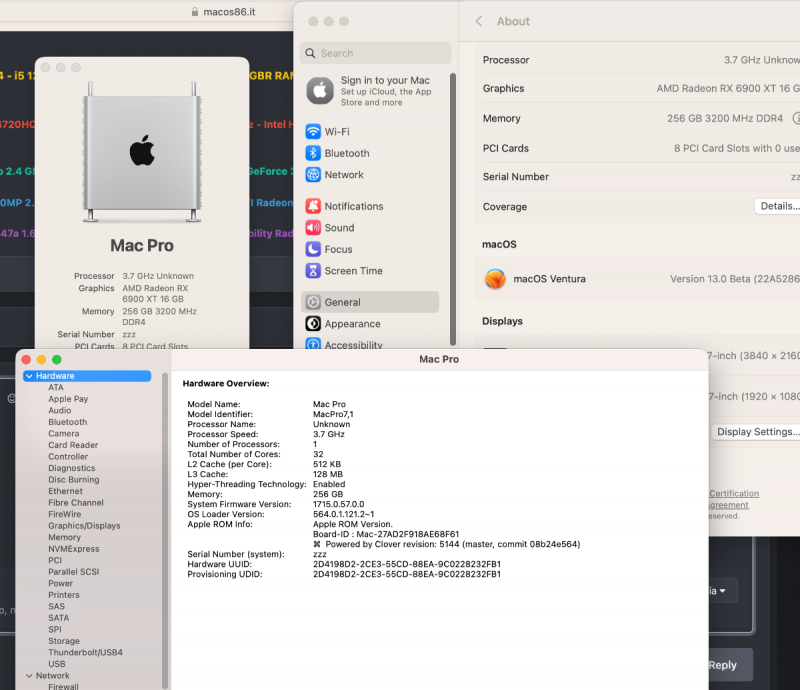Open Screen Time hourglass icon

coord(313,270)
